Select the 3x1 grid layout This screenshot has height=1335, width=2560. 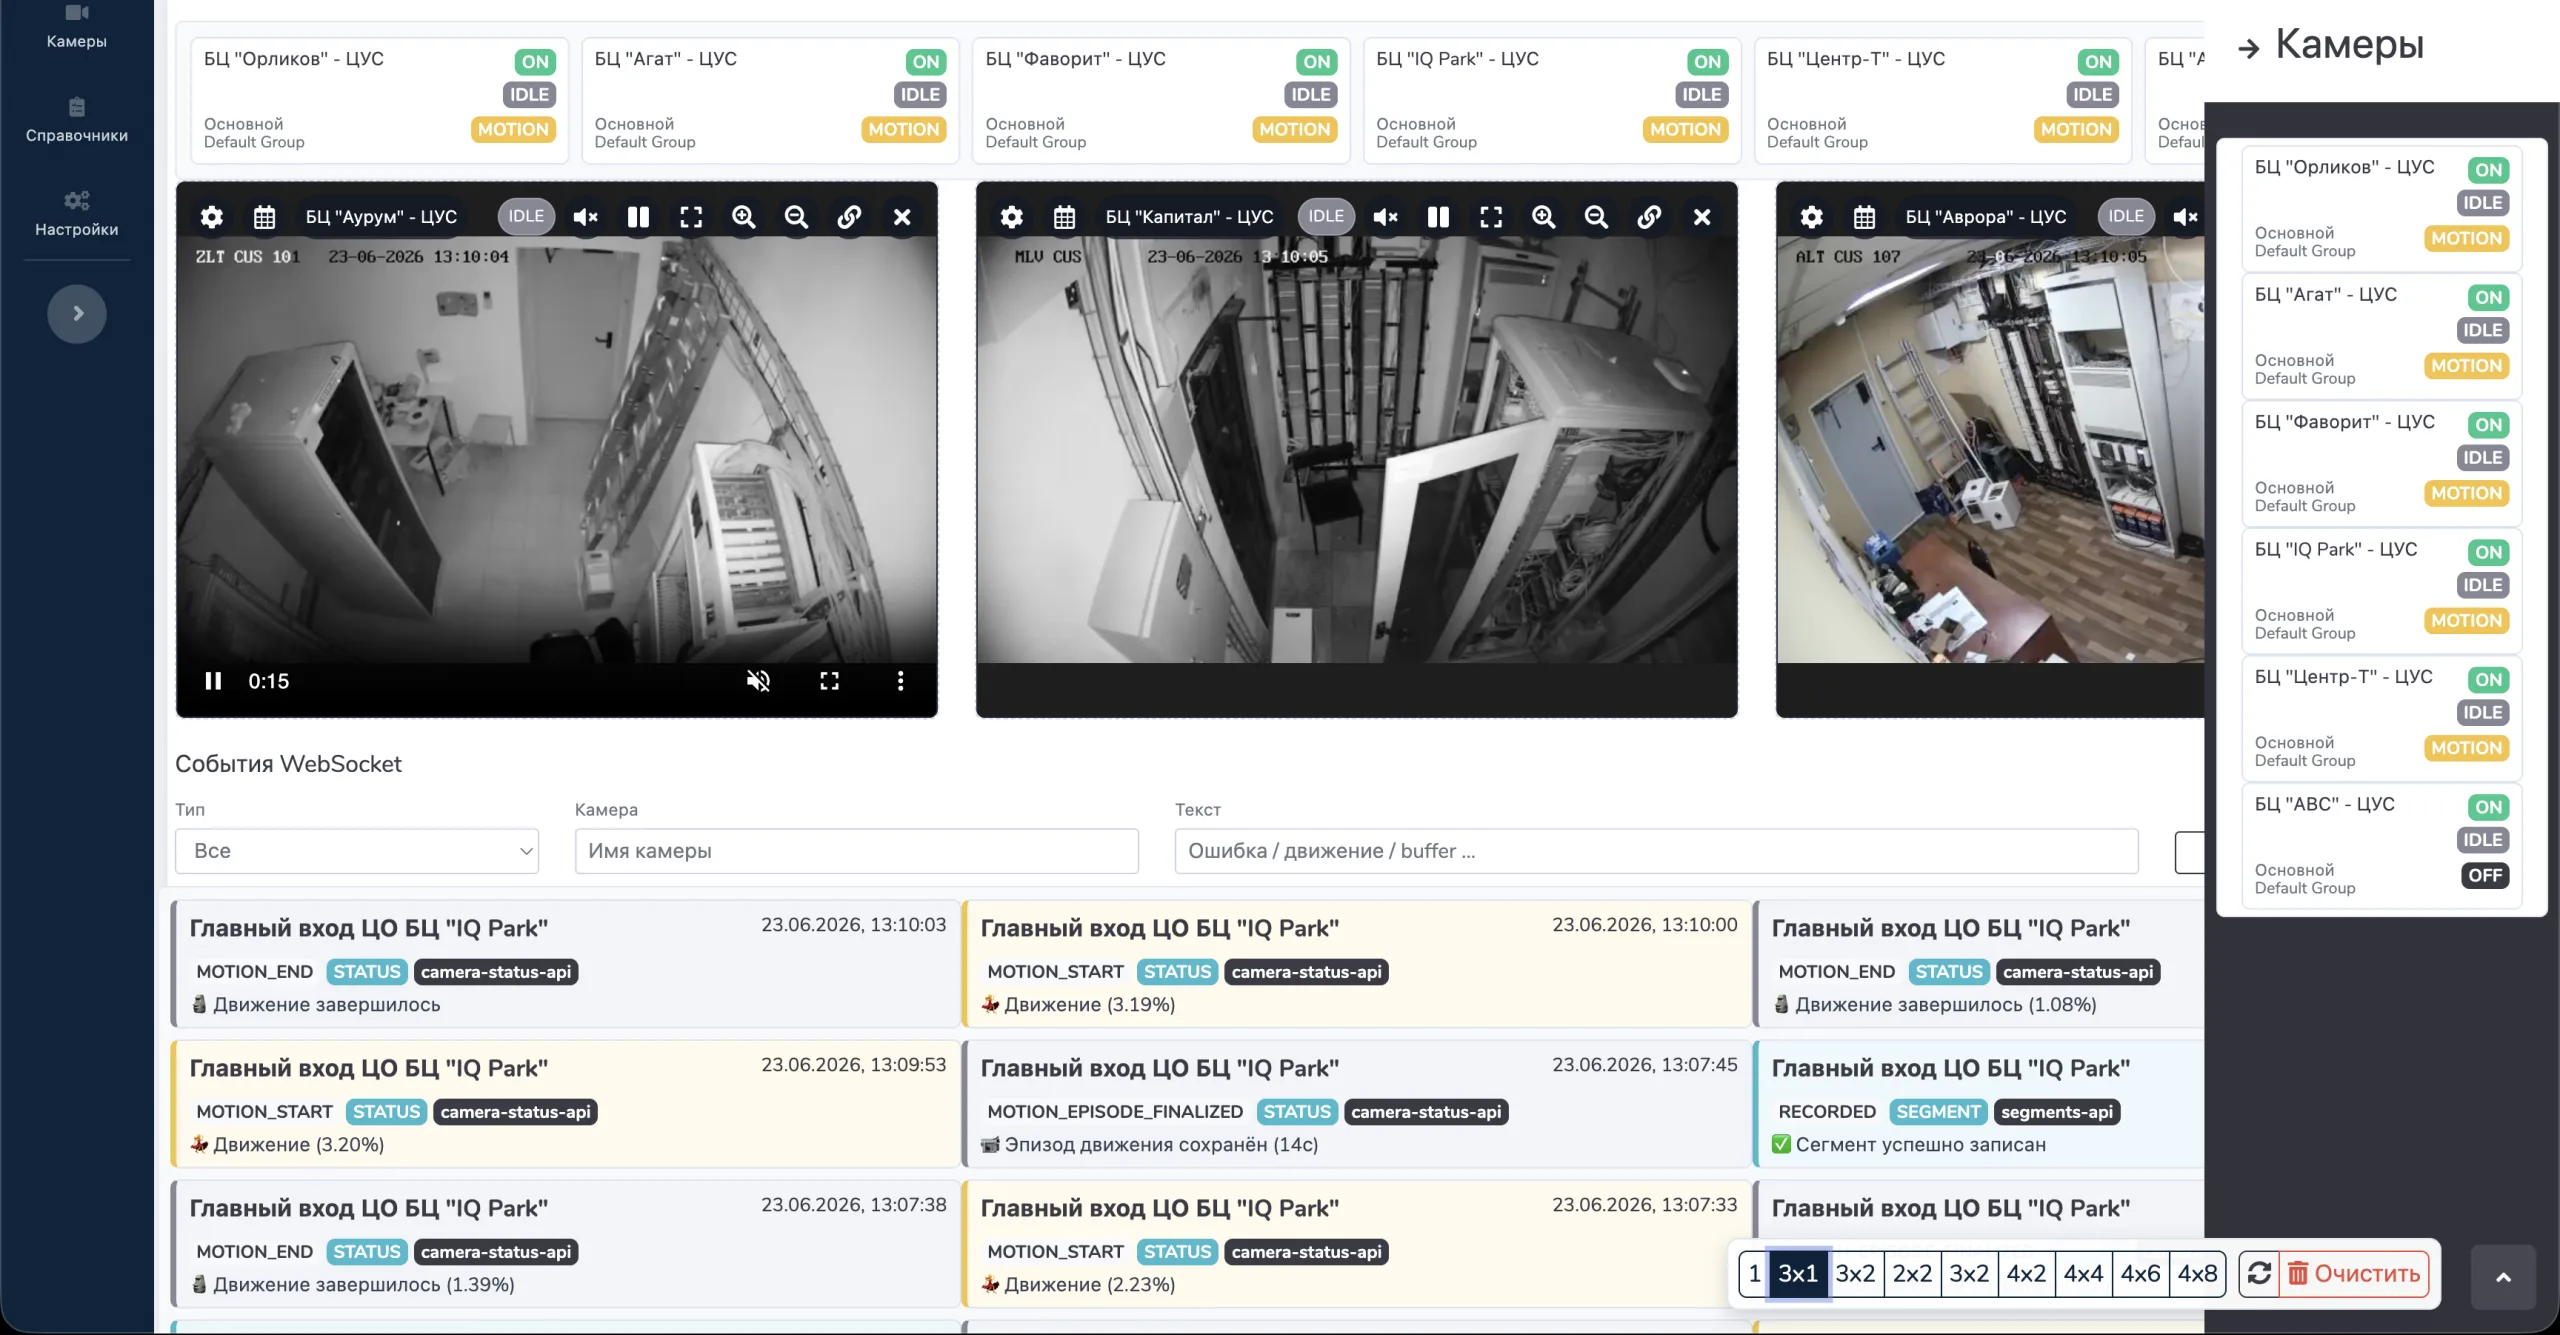pyautogui.click(x=1798, y=1274)
